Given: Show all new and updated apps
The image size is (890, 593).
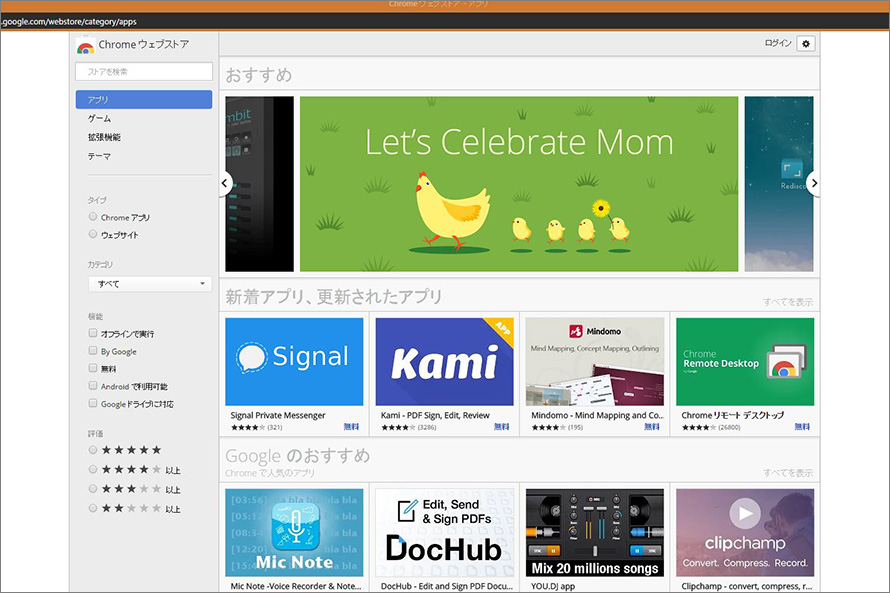Looking at the screenshot, I should (x=788, y=302).
